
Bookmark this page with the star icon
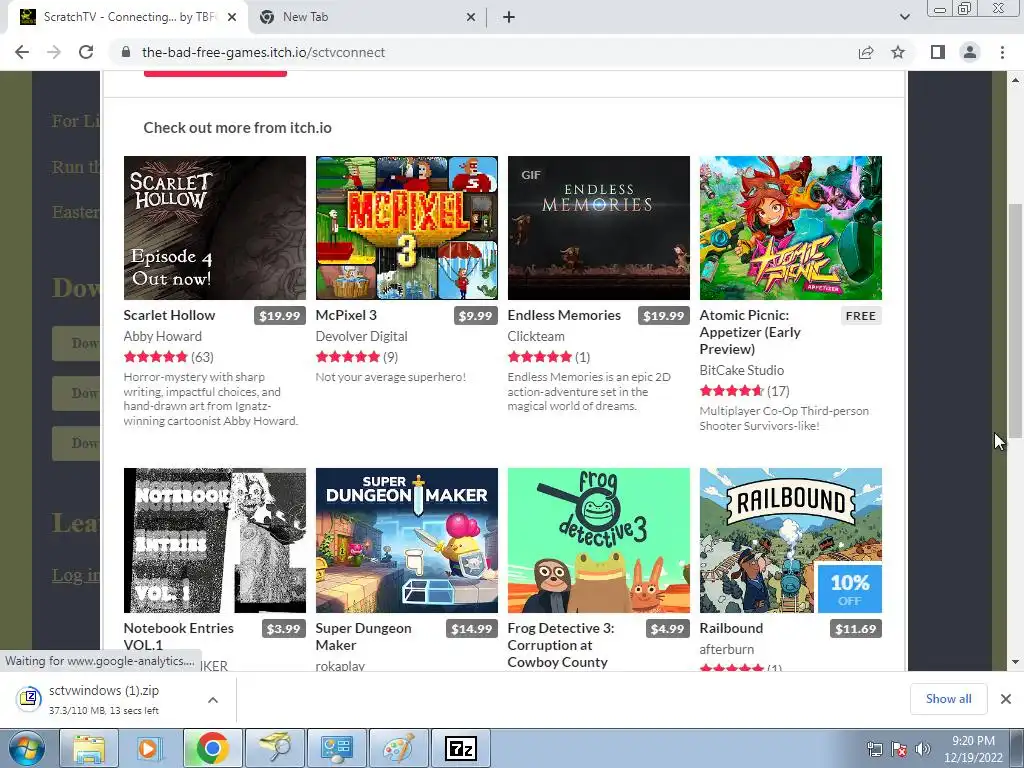tap(898, 52)
